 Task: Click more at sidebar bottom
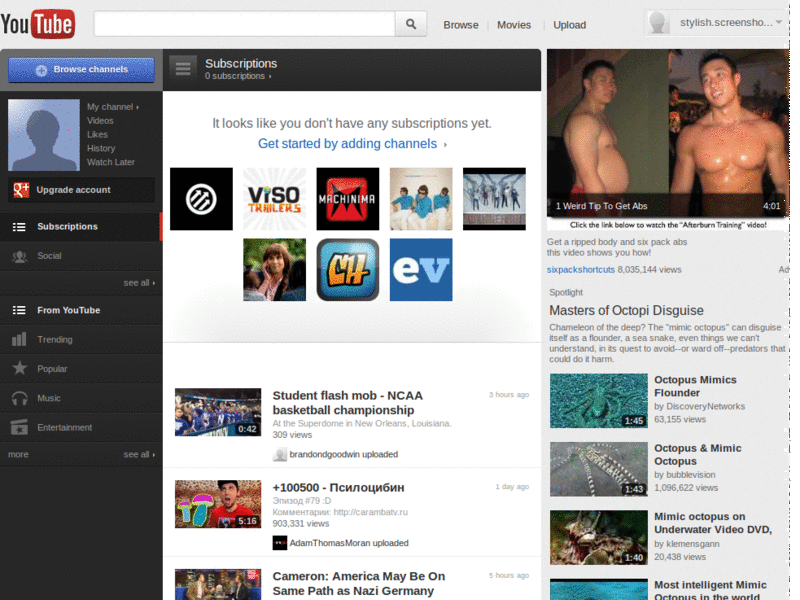tap(18, 454)
